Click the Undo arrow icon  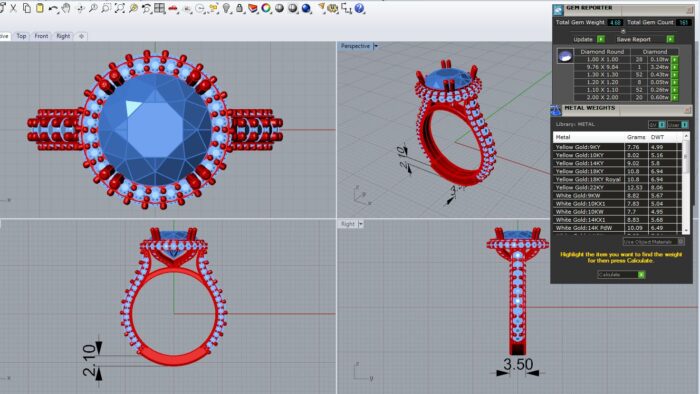pos(53,8)
